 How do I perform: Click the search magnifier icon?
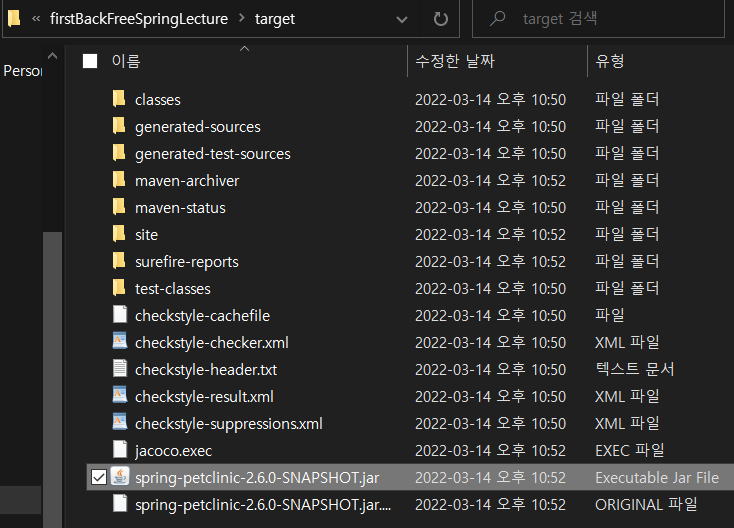[x=497, y=19]
